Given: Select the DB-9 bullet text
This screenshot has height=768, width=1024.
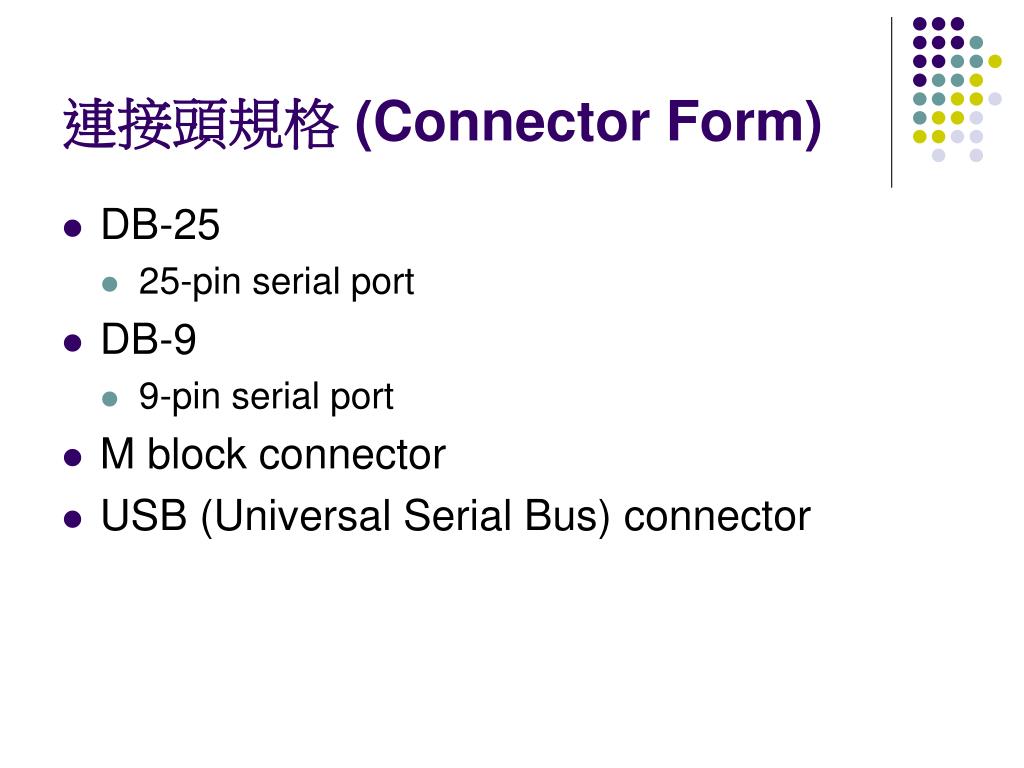Looking at the screenshot, I should (x=148, y=340).
